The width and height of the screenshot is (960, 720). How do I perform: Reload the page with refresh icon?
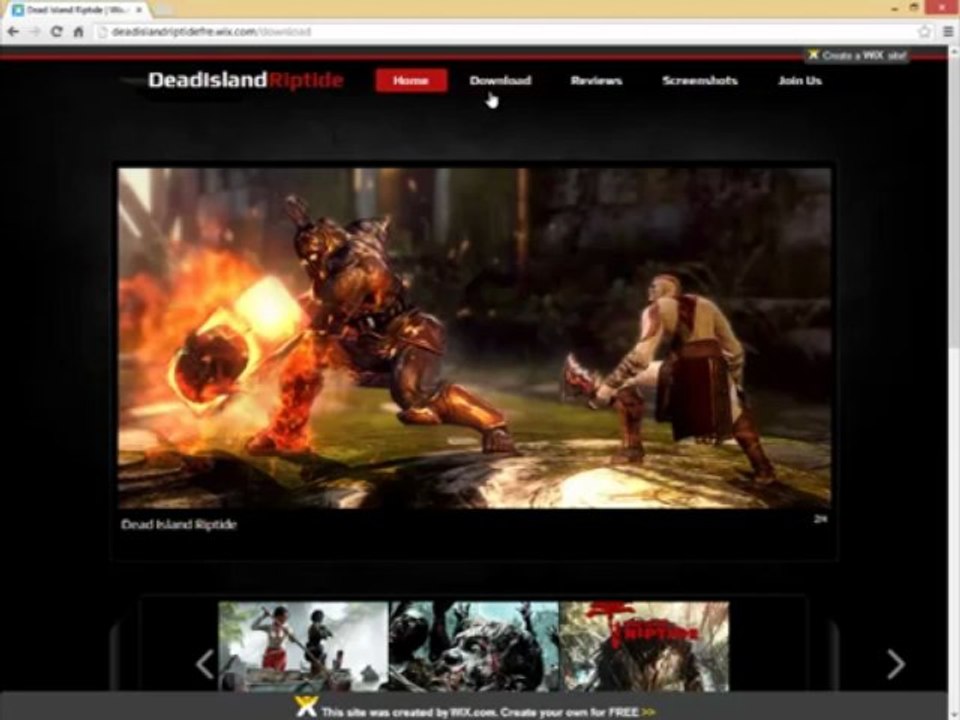click(x=56, y=31)
